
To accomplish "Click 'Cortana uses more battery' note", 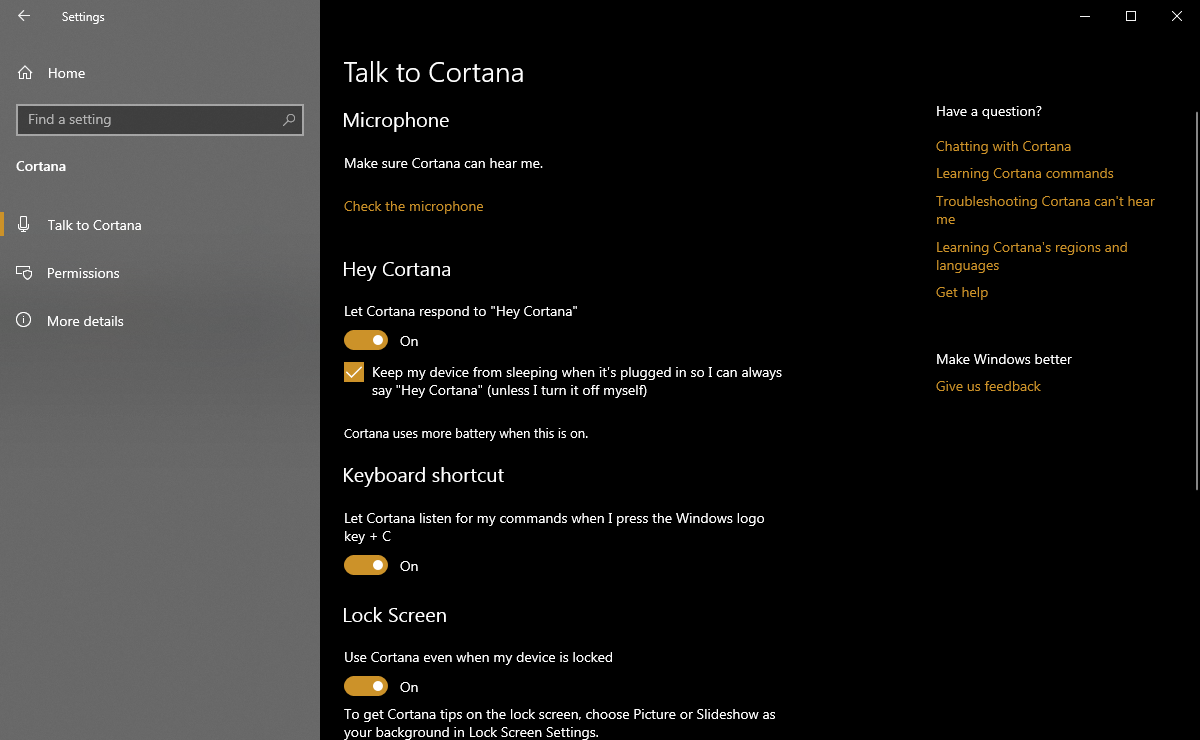I will click(466, 434).
